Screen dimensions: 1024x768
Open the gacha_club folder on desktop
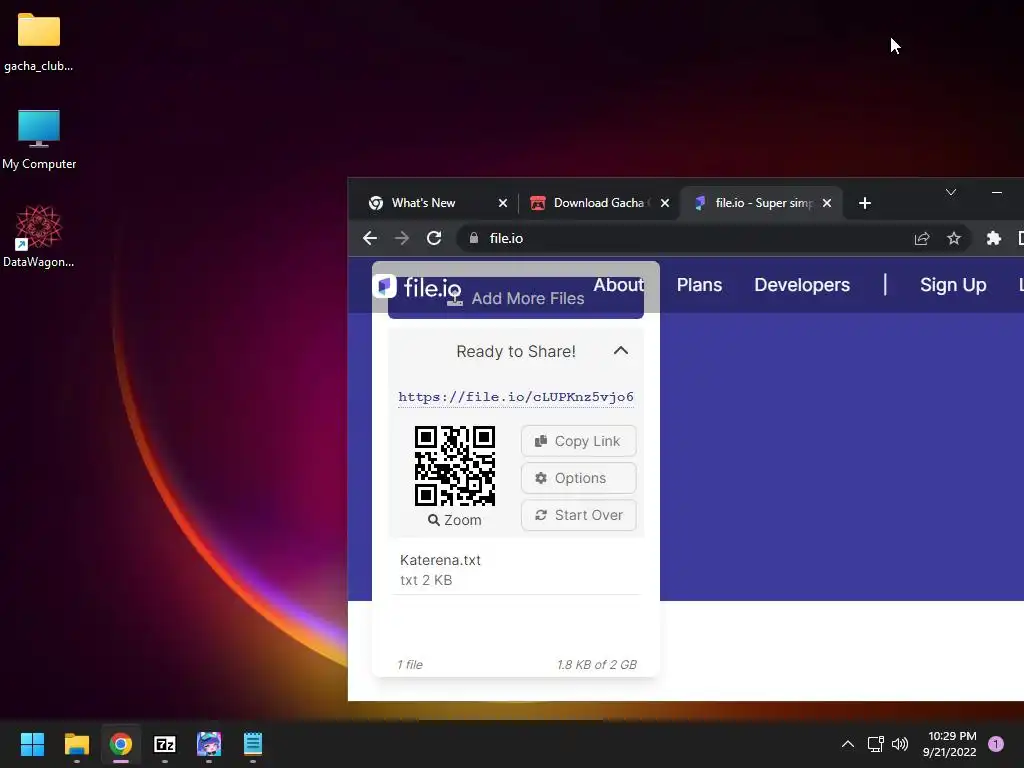pyautogui.click(x=39, y=42)
